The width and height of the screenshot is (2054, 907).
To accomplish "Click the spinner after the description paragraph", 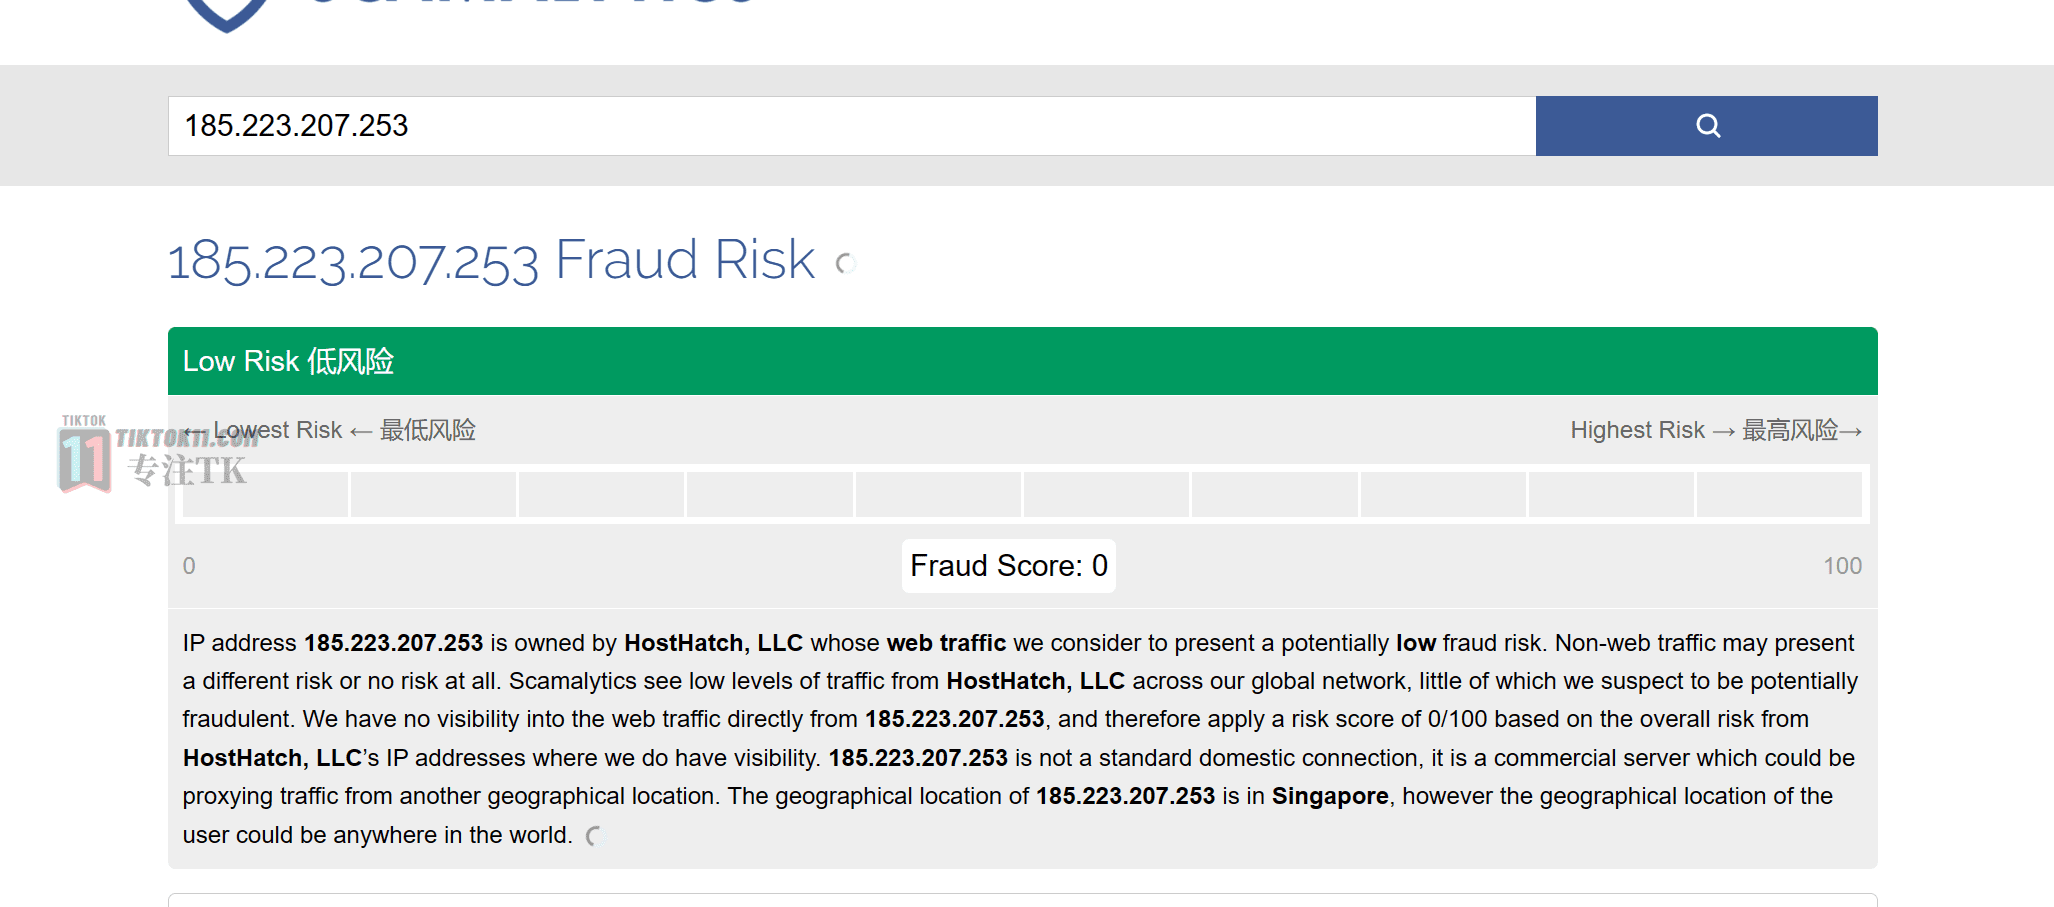I will 595,836.
